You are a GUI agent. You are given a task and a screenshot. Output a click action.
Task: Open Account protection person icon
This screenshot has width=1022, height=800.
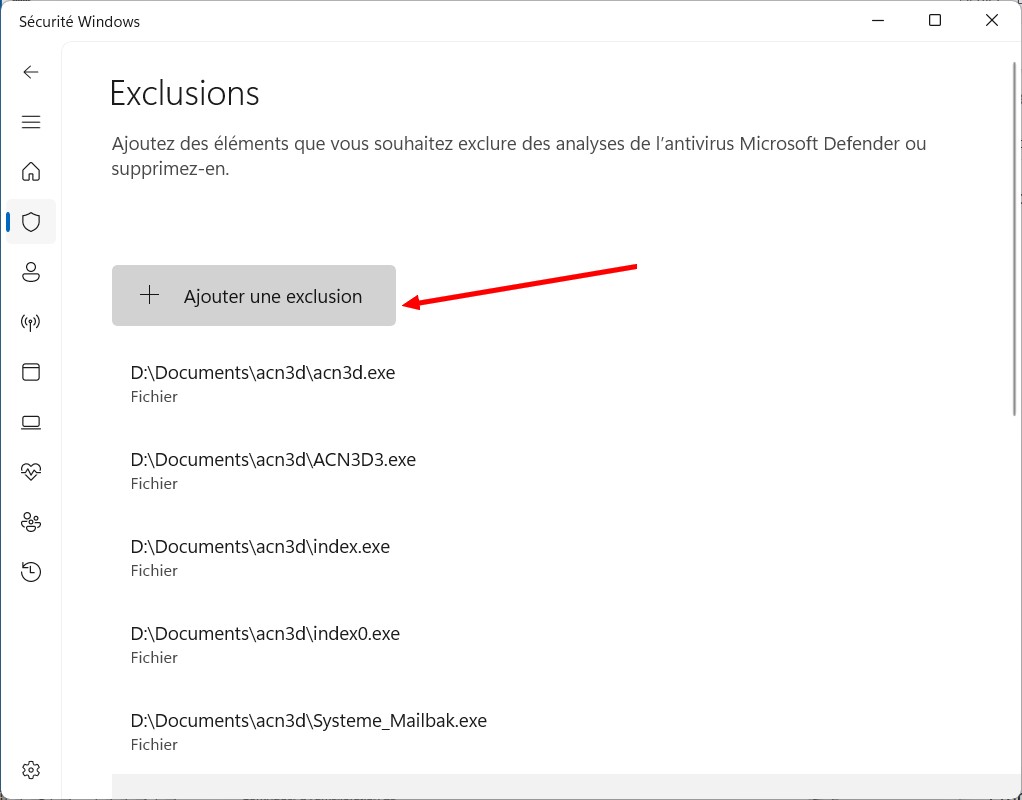click(x=31, y=272)
